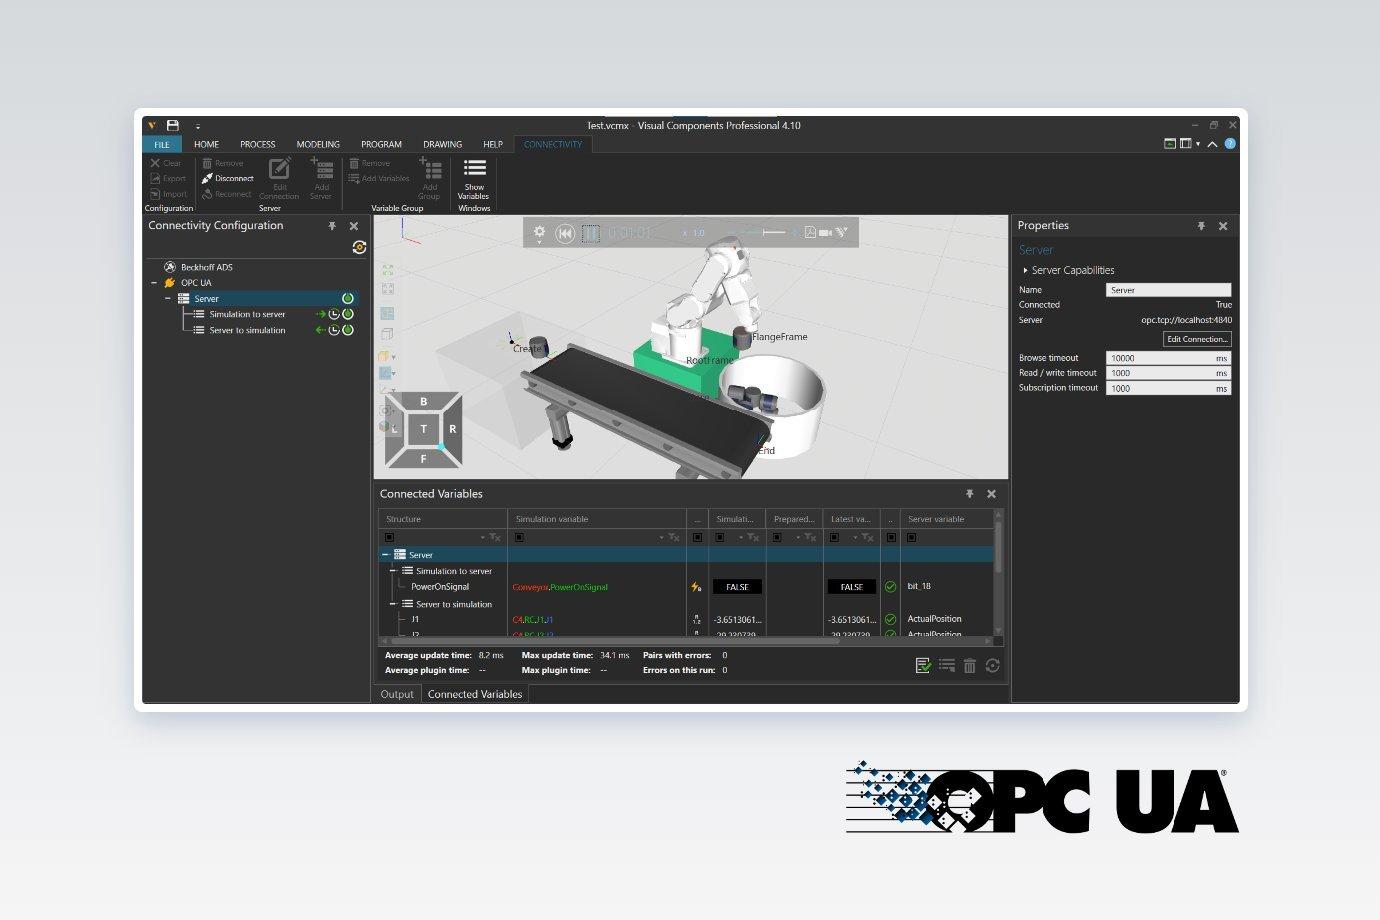This screenshot has height=920, width=1380.
Task: Switch to the Output tab
Action: coord(397,694)
